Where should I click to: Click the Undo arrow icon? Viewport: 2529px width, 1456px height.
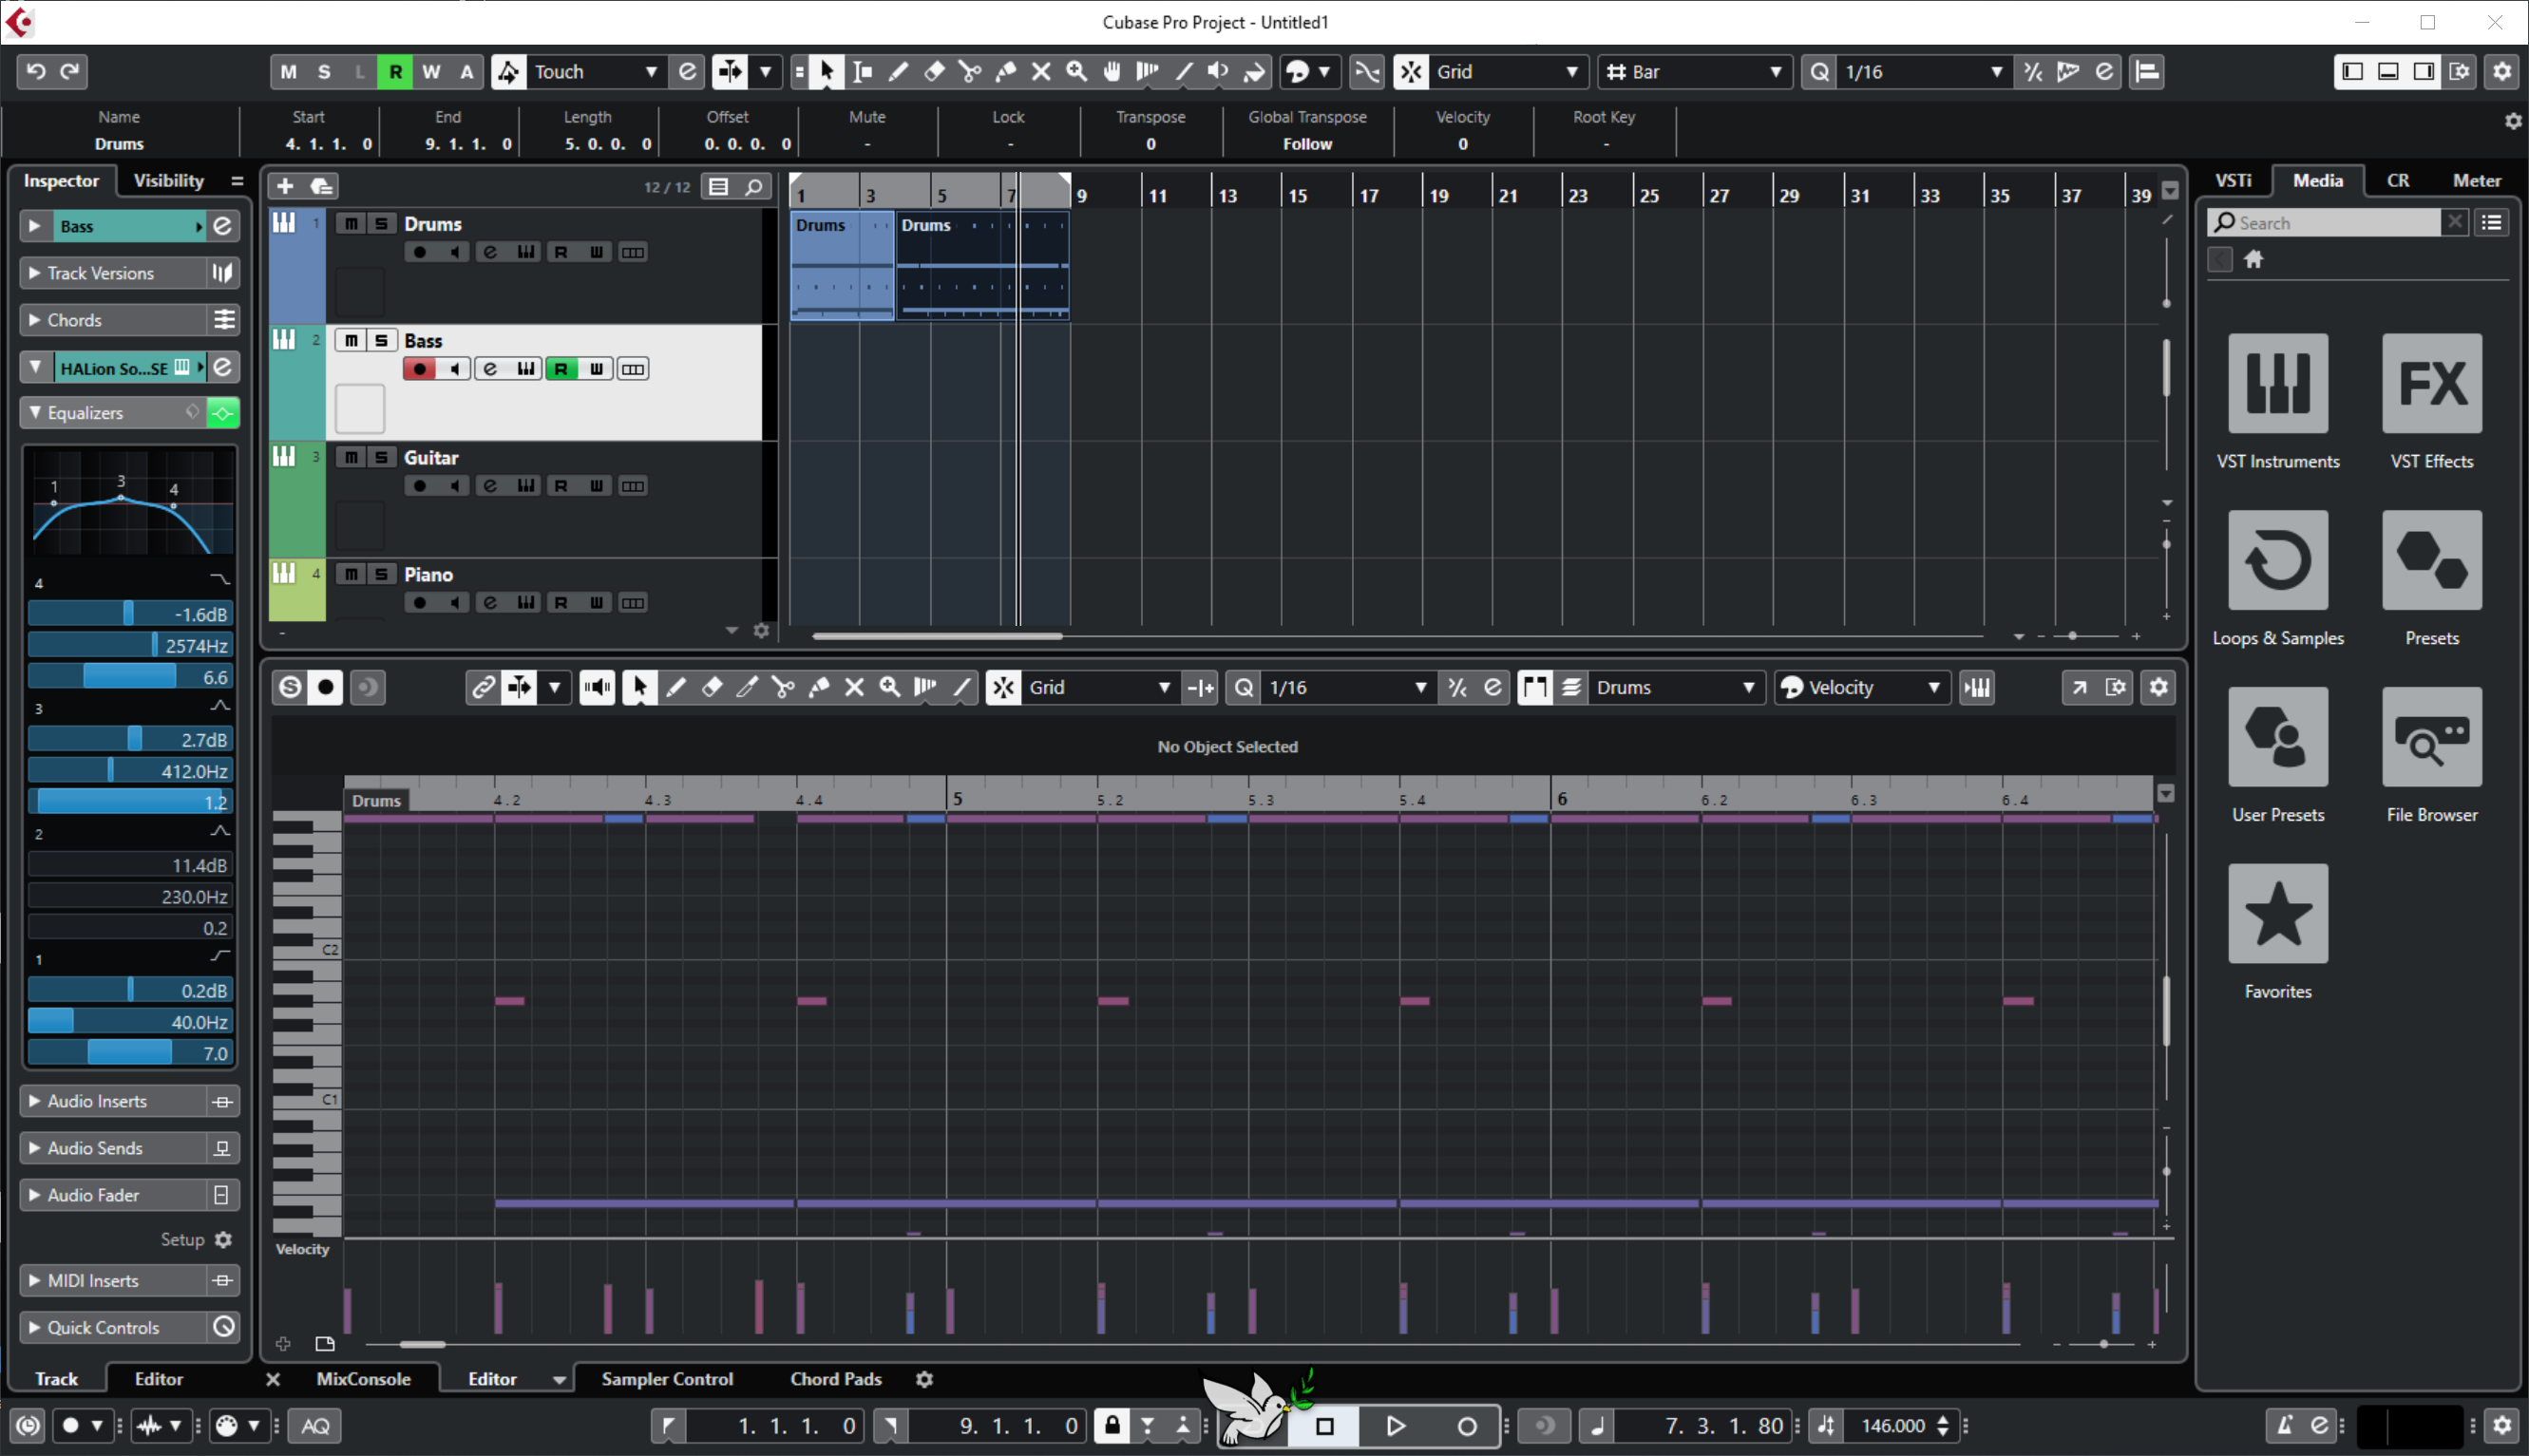(36, 71)
